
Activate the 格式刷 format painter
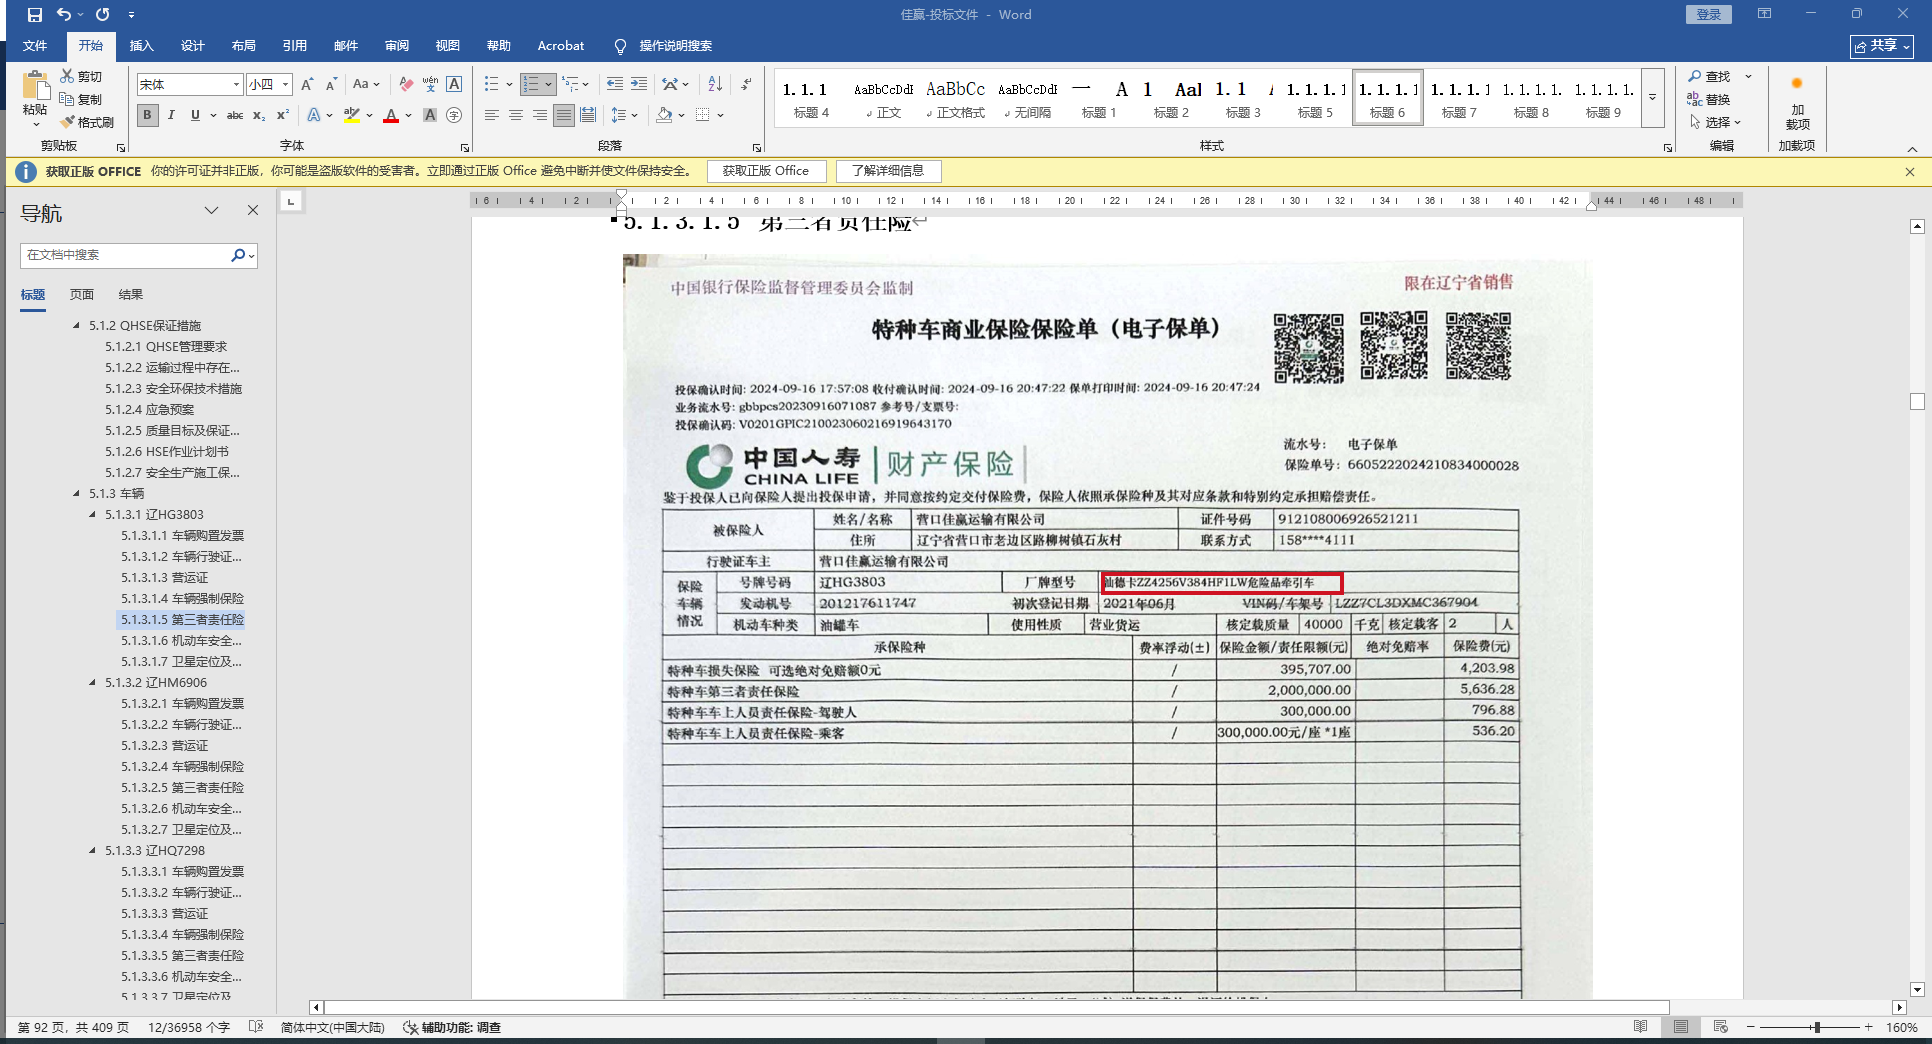coord(87,122)
